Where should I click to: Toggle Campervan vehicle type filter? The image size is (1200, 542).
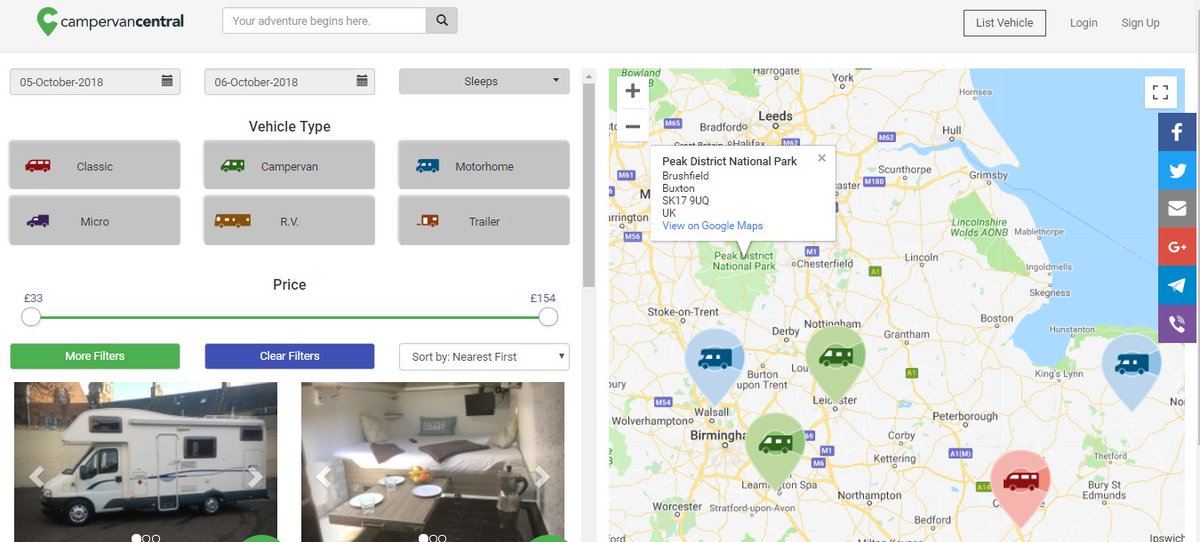[x=289, y=165]
